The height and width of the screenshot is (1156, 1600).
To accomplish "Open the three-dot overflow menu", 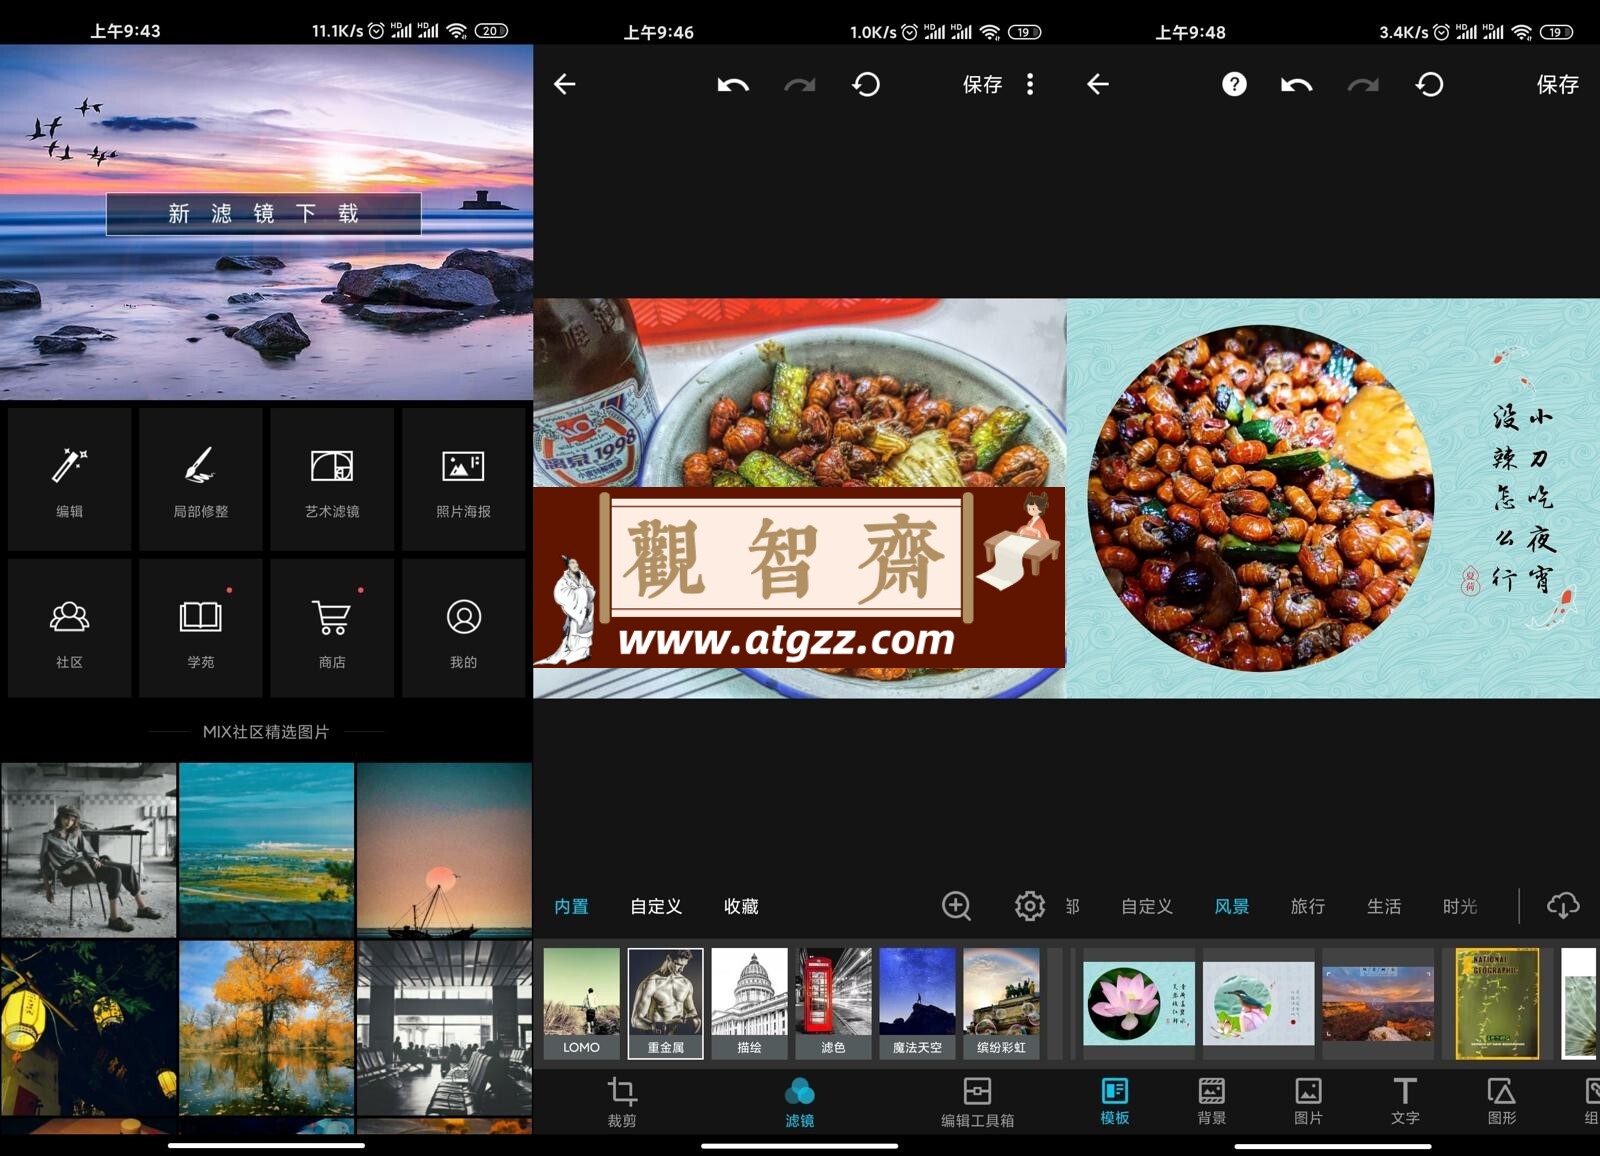I will [x=1030, y=84].
